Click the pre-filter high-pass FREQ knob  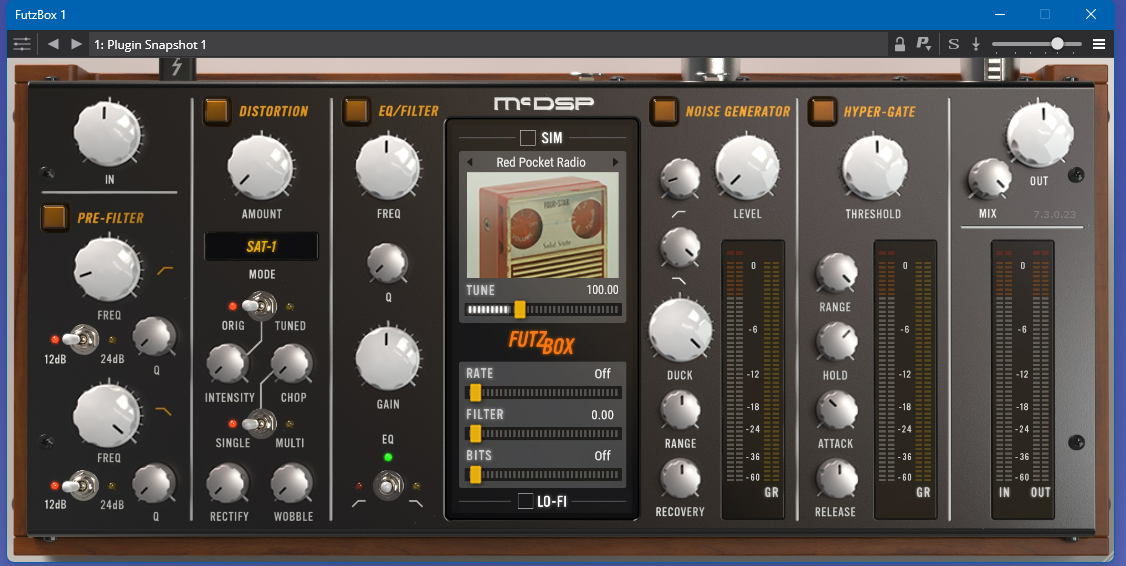[x=108, y=270]
